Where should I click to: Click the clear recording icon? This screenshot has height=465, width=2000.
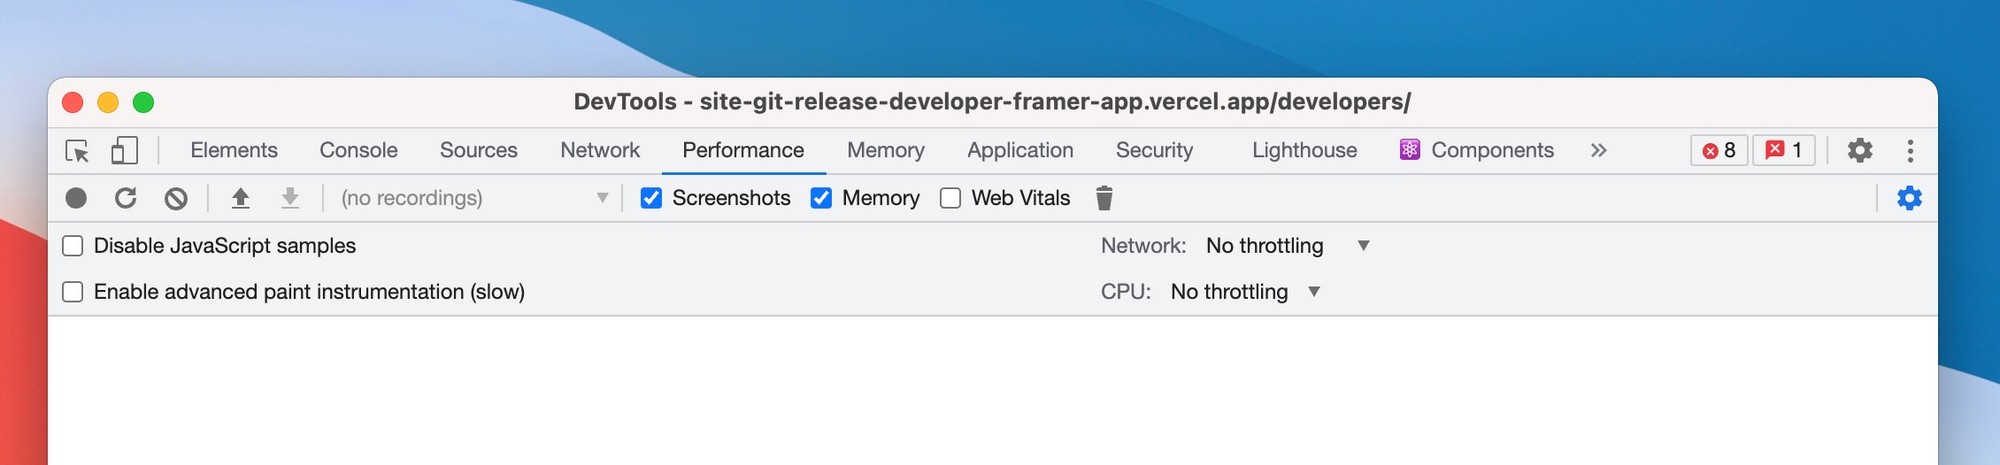(x=176, y=198)
